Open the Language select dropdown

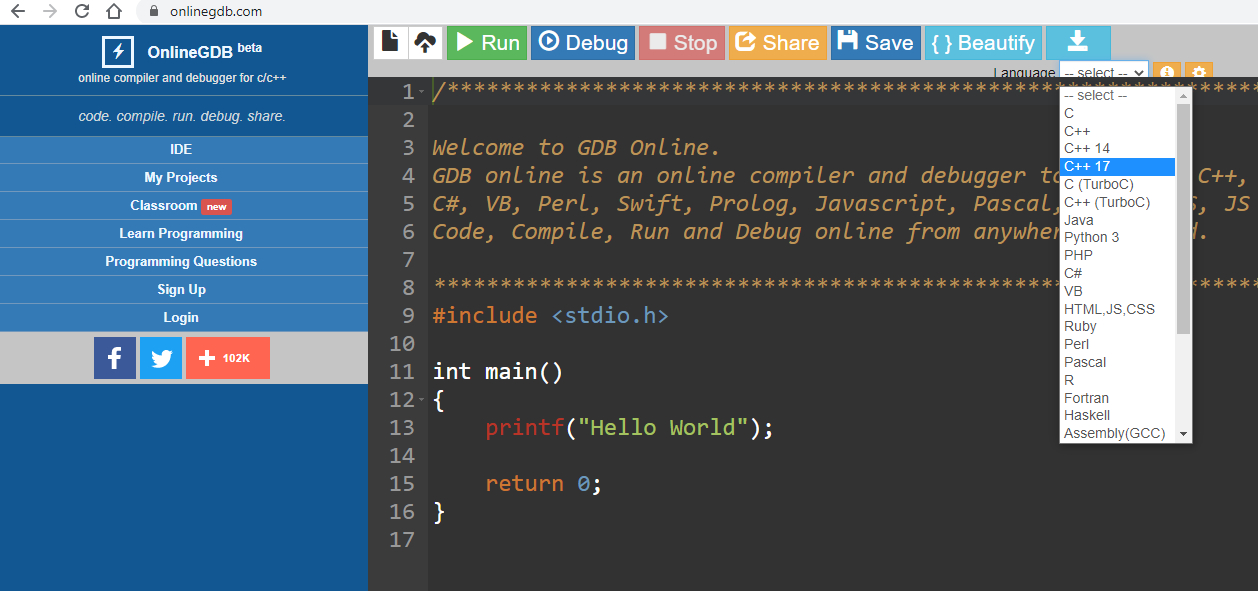pos(1103,73)
